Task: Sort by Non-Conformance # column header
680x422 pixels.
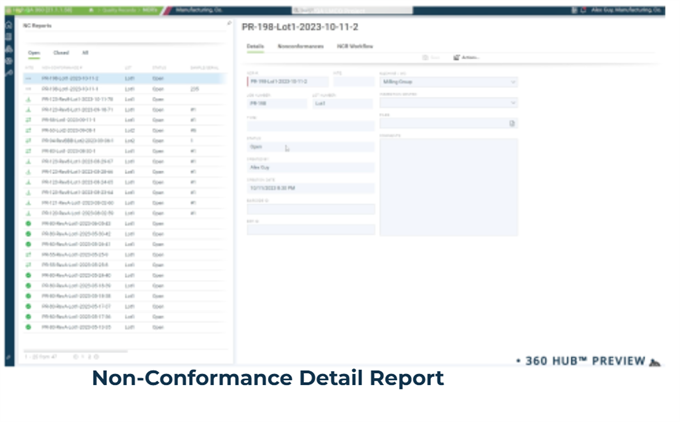Action: tap(62, 68)
